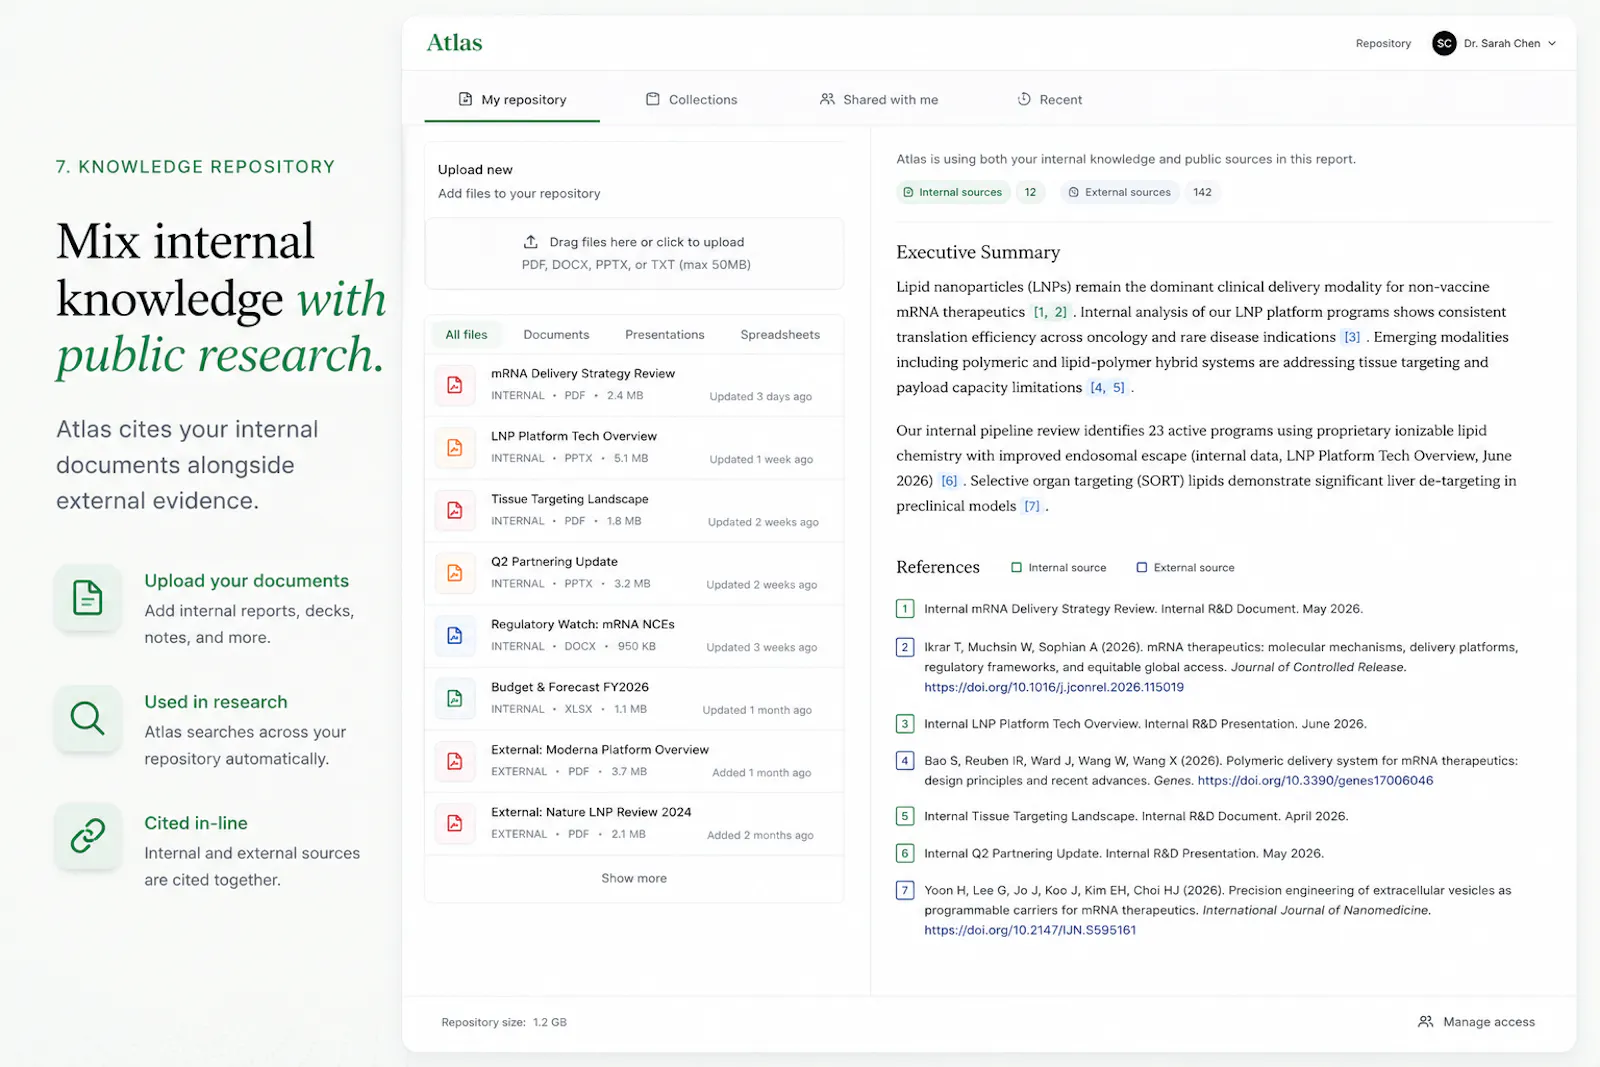Click the Upload your documents file icon
This screenshot has width=1600, height=1067.
88,598
